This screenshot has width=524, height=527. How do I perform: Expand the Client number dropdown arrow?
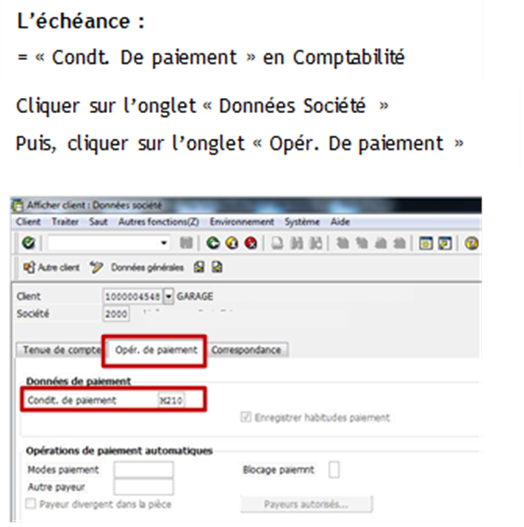(x=168, y=296)
